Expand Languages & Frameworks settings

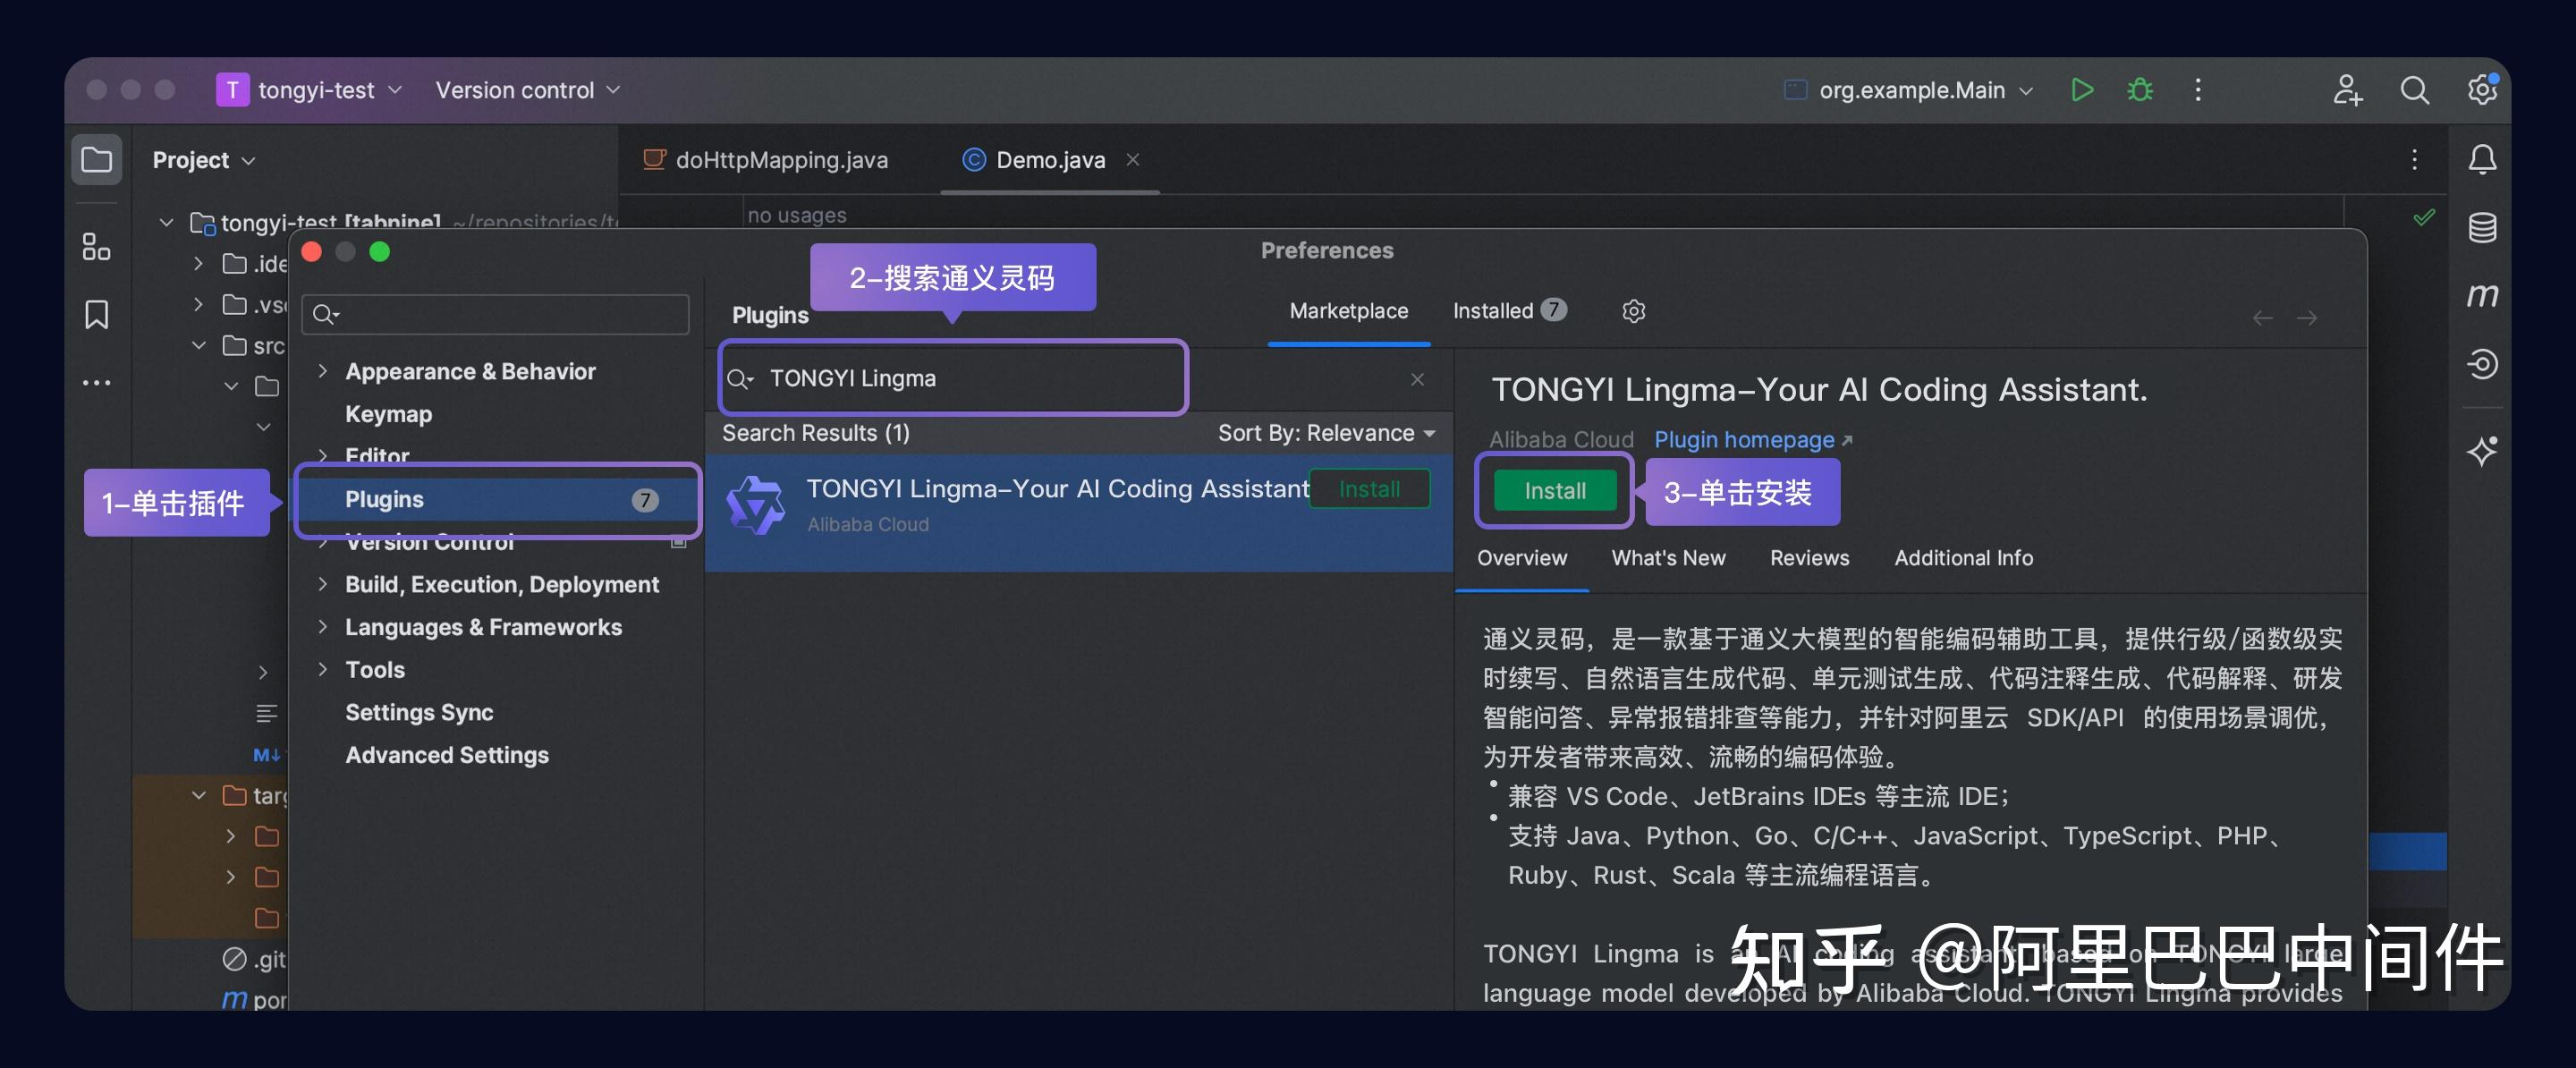pyautogui.click(x=322, y=627)
